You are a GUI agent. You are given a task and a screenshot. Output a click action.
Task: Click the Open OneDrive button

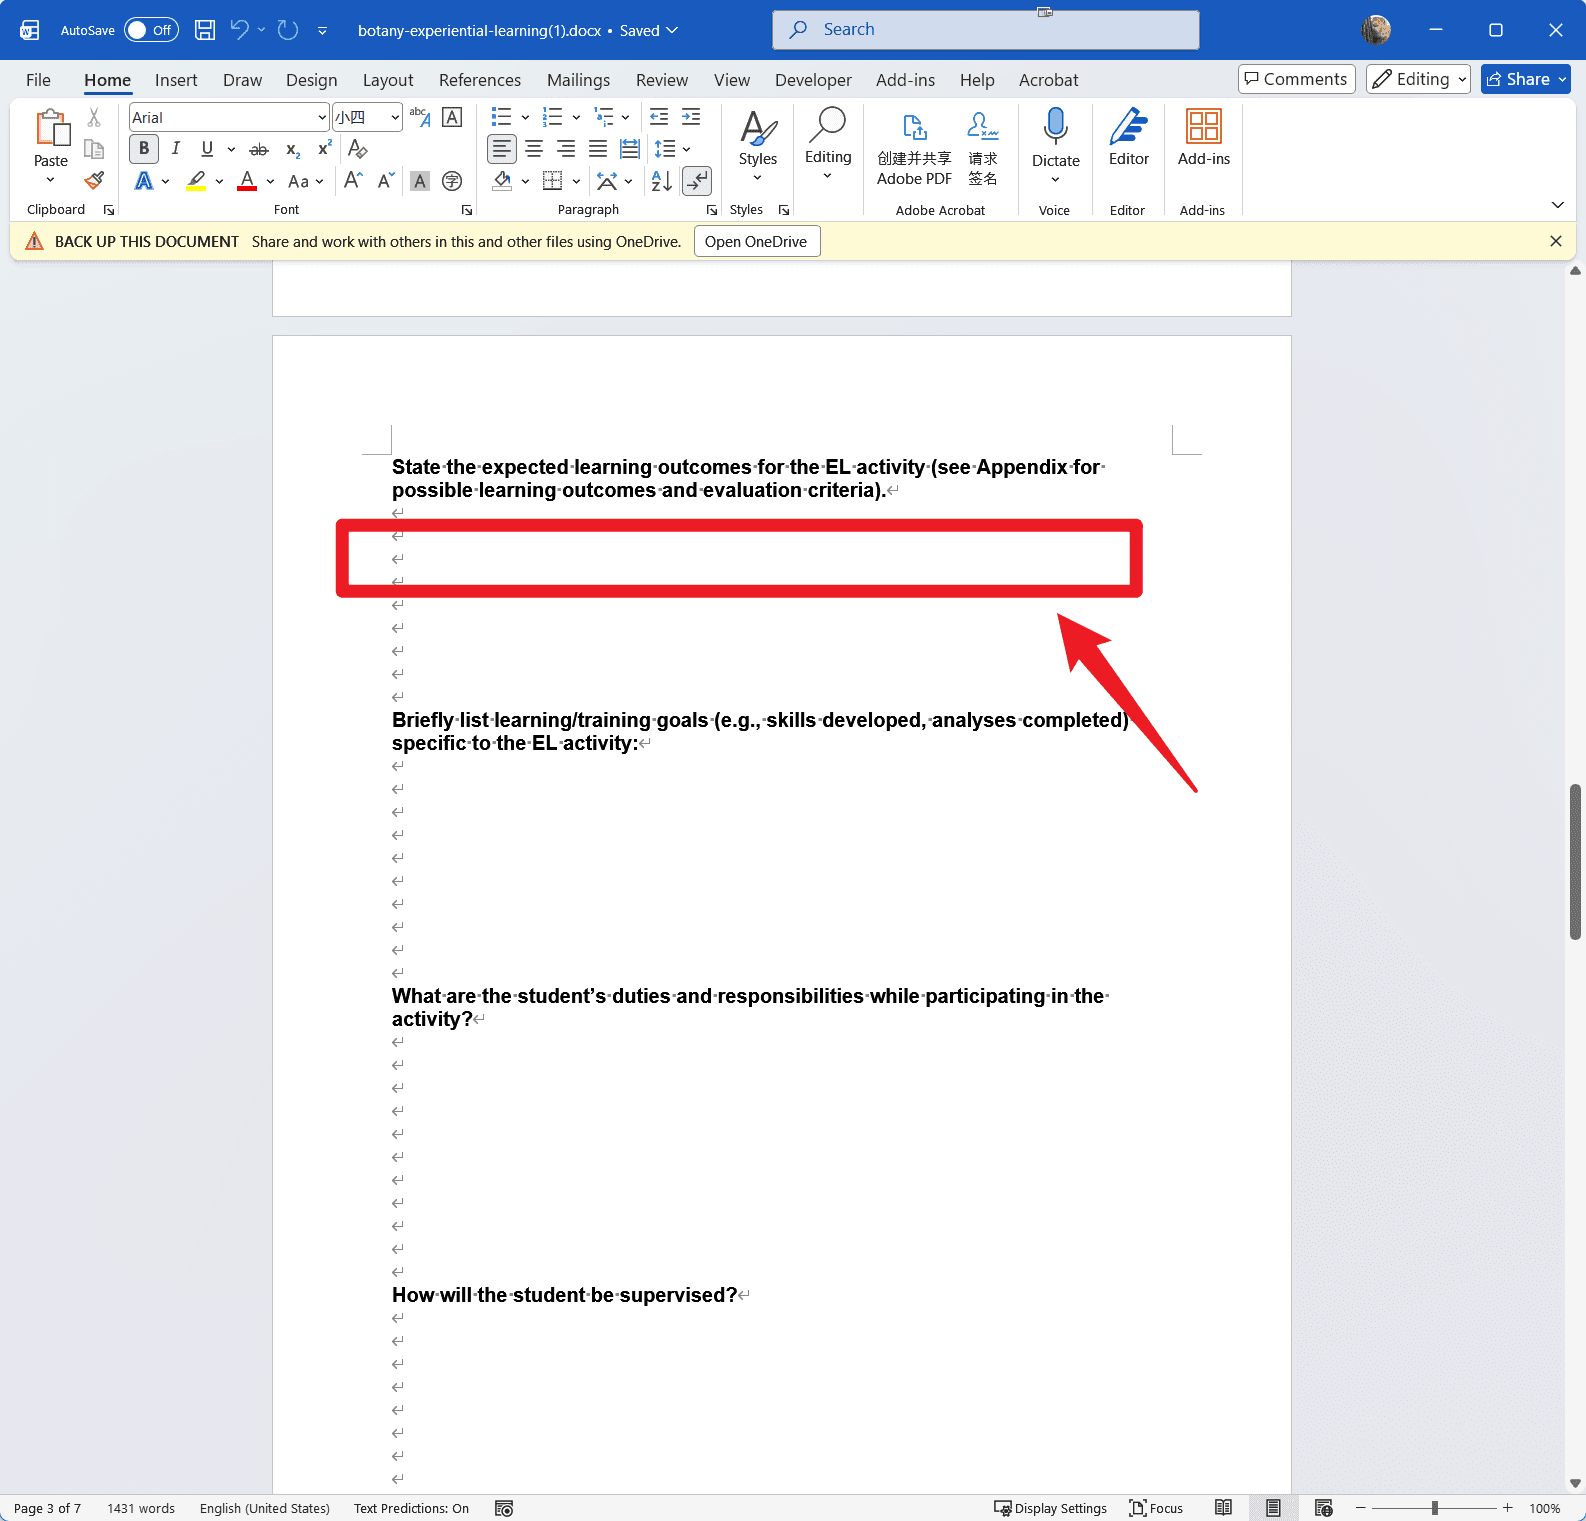click(x=757, y=241)
